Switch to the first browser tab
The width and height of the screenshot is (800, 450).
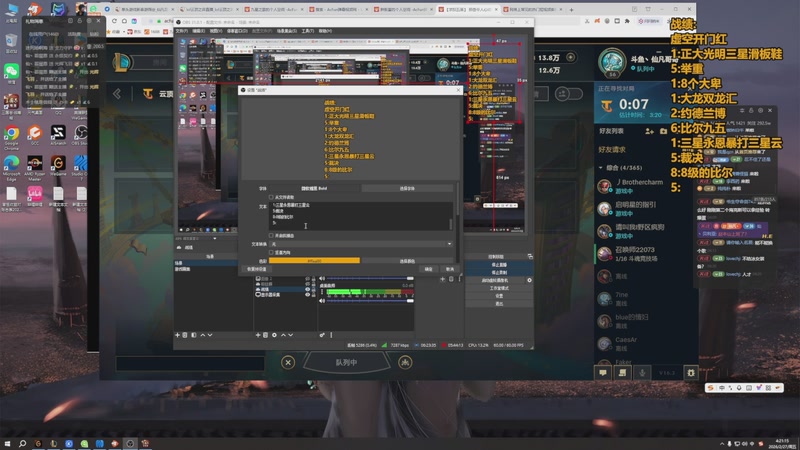[x=143, y=9]
